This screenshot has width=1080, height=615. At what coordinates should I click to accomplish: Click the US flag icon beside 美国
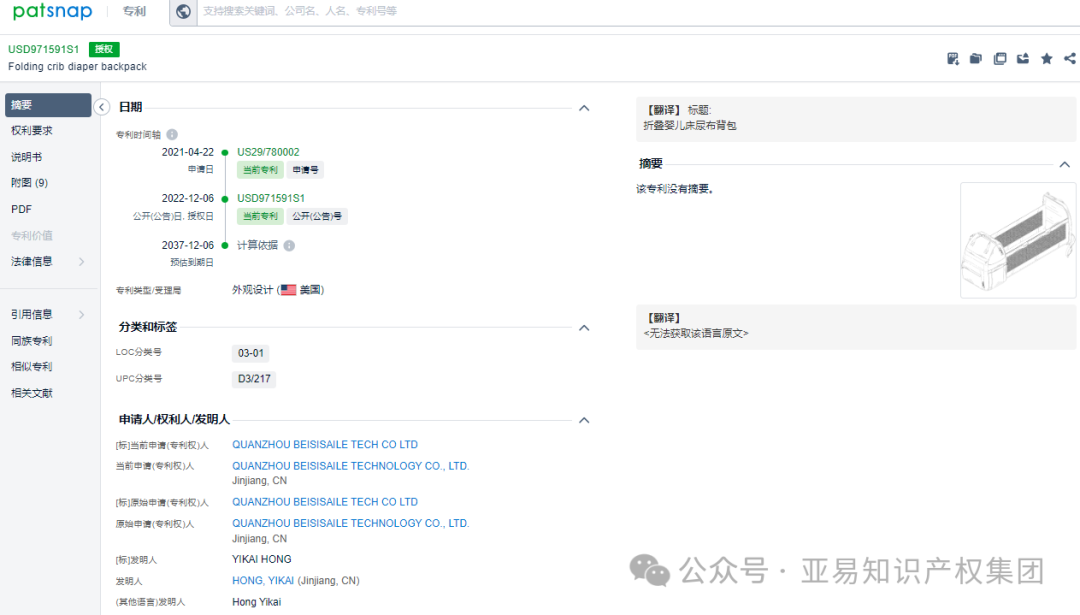289,290
